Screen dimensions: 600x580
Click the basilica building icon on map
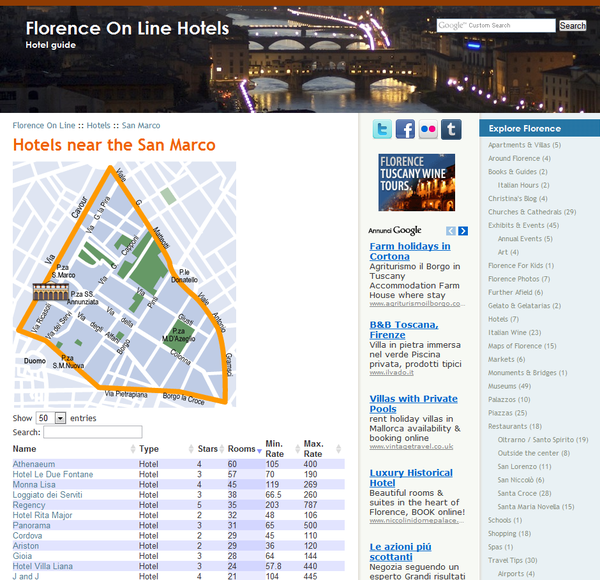tap(51, 292)
